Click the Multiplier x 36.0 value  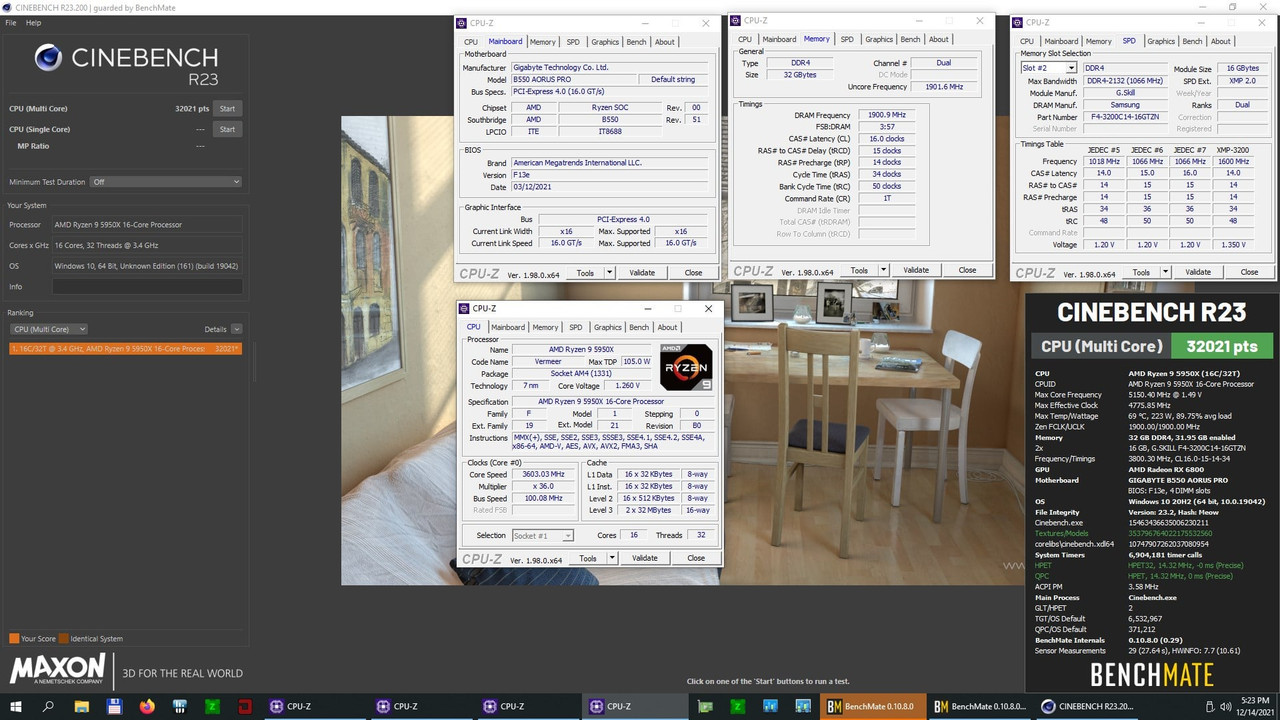point(544,486)
